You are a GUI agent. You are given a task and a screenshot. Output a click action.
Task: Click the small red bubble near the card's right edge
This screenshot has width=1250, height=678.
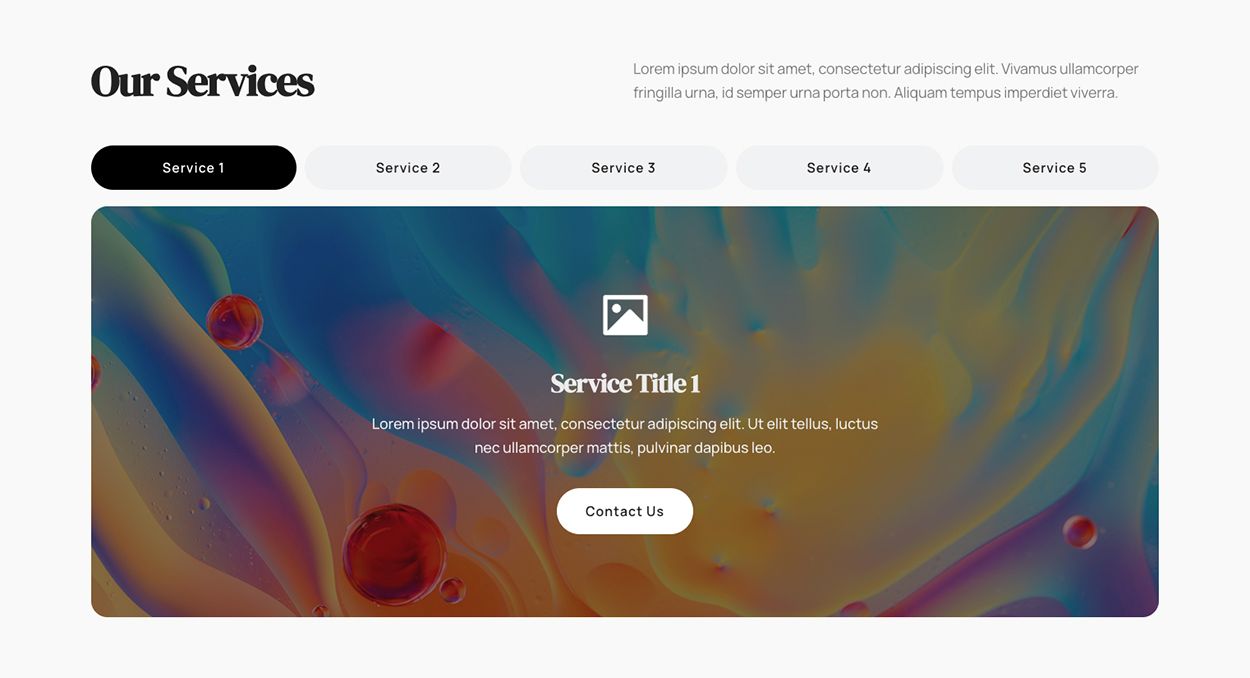1080,531
